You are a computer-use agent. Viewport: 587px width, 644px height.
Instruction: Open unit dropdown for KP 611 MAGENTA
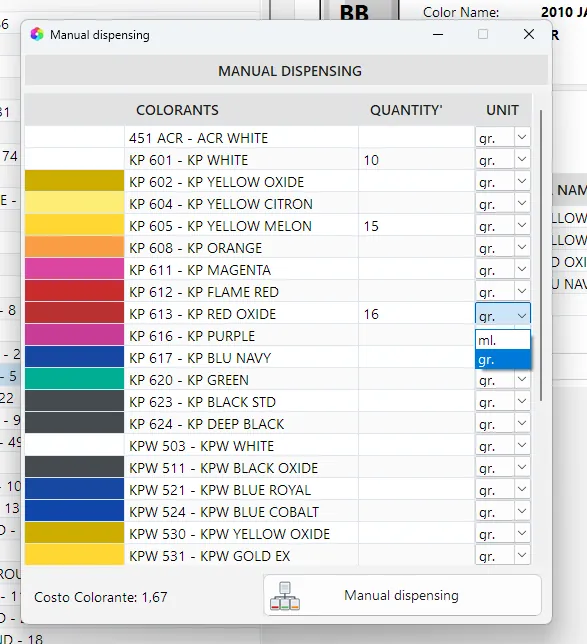coord(522,269)
